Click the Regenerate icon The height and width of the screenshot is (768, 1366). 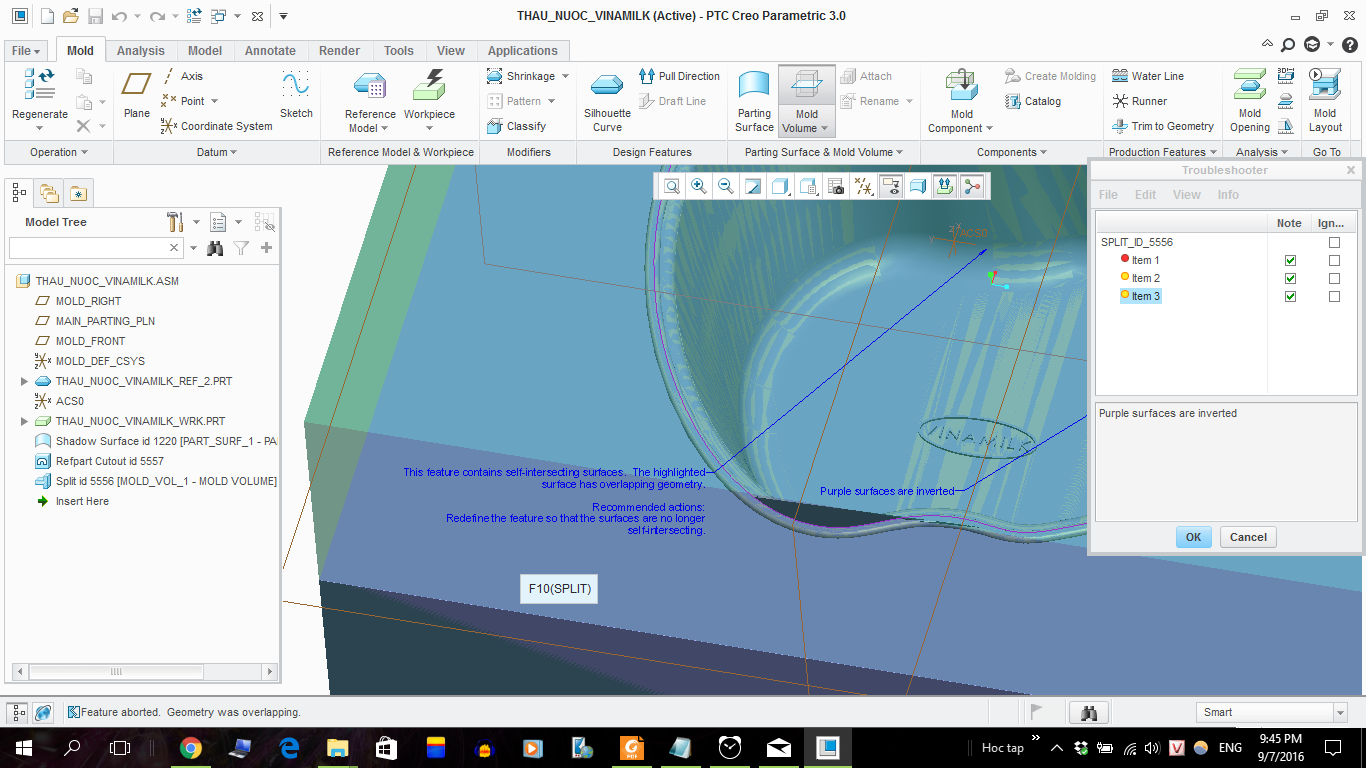point(40,86)
